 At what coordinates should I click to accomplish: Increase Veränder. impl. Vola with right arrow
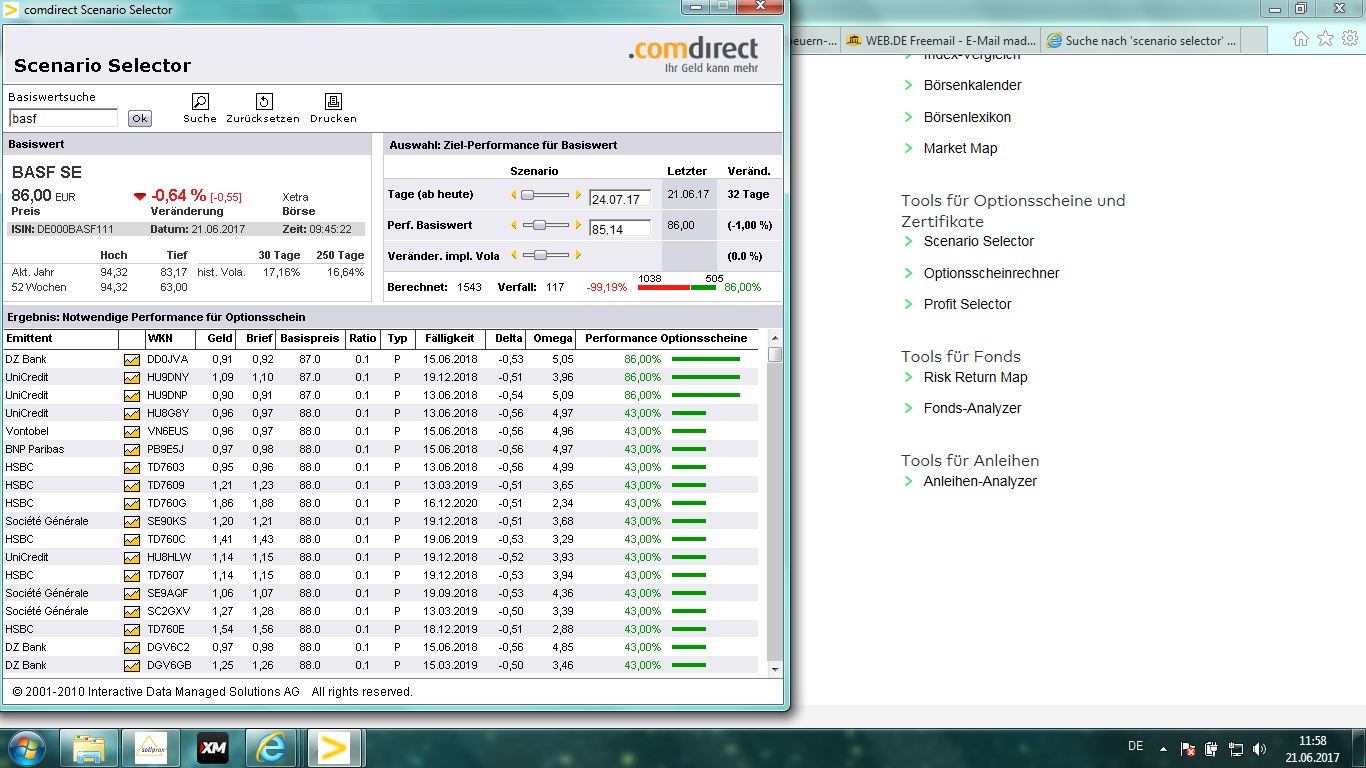(x=578, y=256)
